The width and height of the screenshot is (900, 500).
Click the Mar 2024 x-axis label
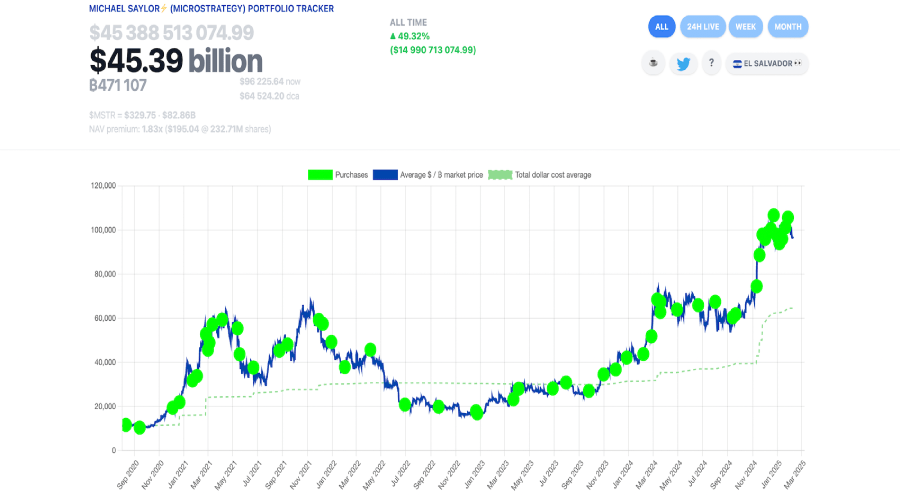(x=647, y=474)
